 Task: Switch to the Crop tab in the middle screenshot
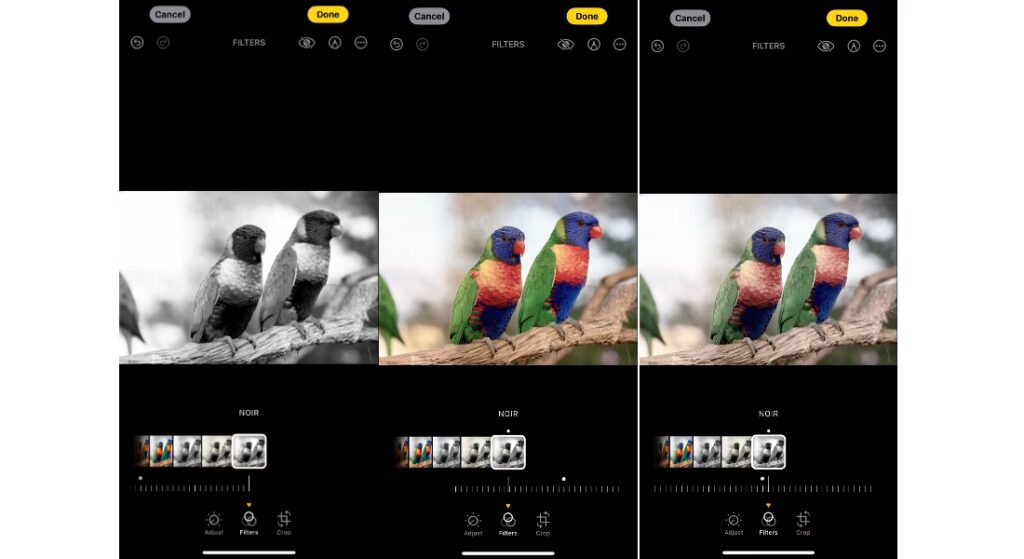543,522
